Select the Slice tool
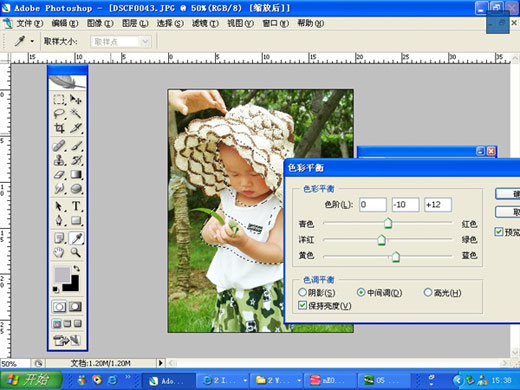The image size is (520, 390). point(76,128)
